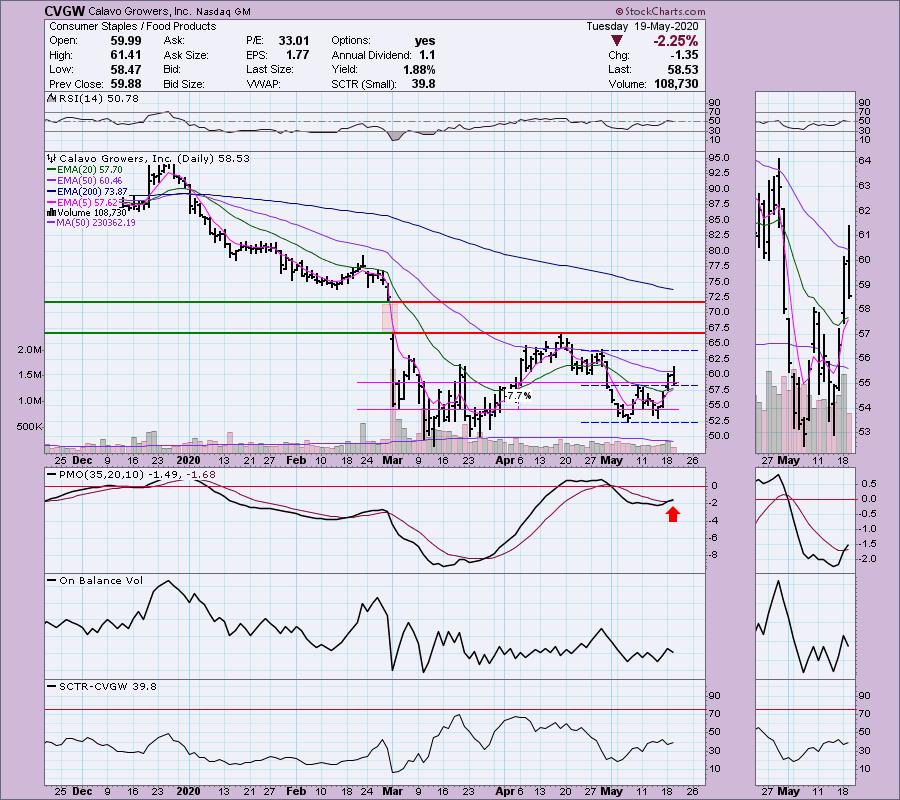Click the CVGW ticker symbol
The image size is (900, 800).
pos(65,11)
